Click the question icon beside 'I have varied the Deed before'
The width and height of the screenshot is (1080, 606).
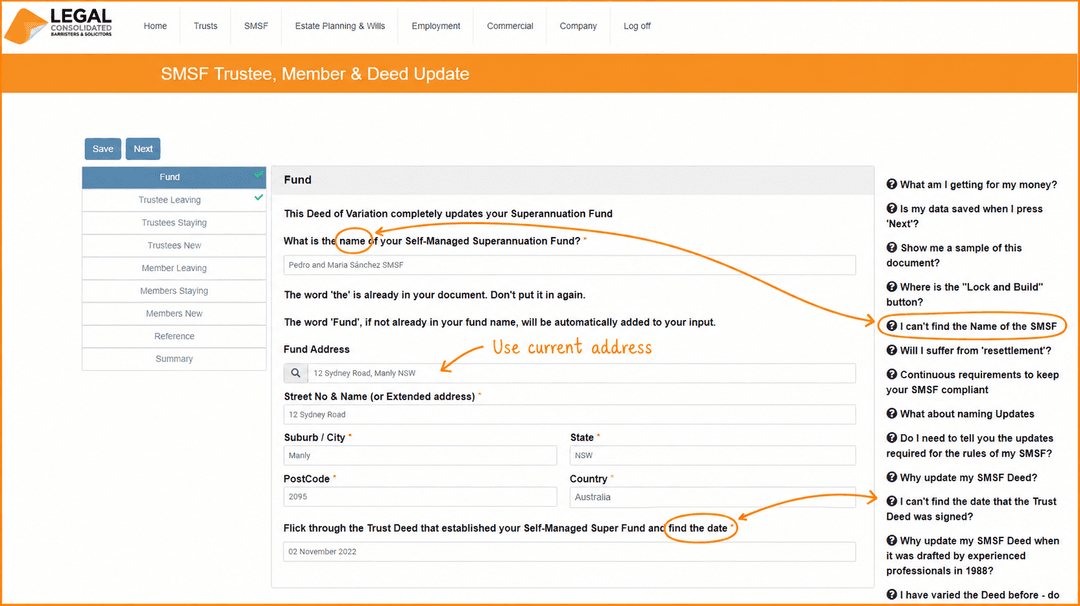coord(891,594)
